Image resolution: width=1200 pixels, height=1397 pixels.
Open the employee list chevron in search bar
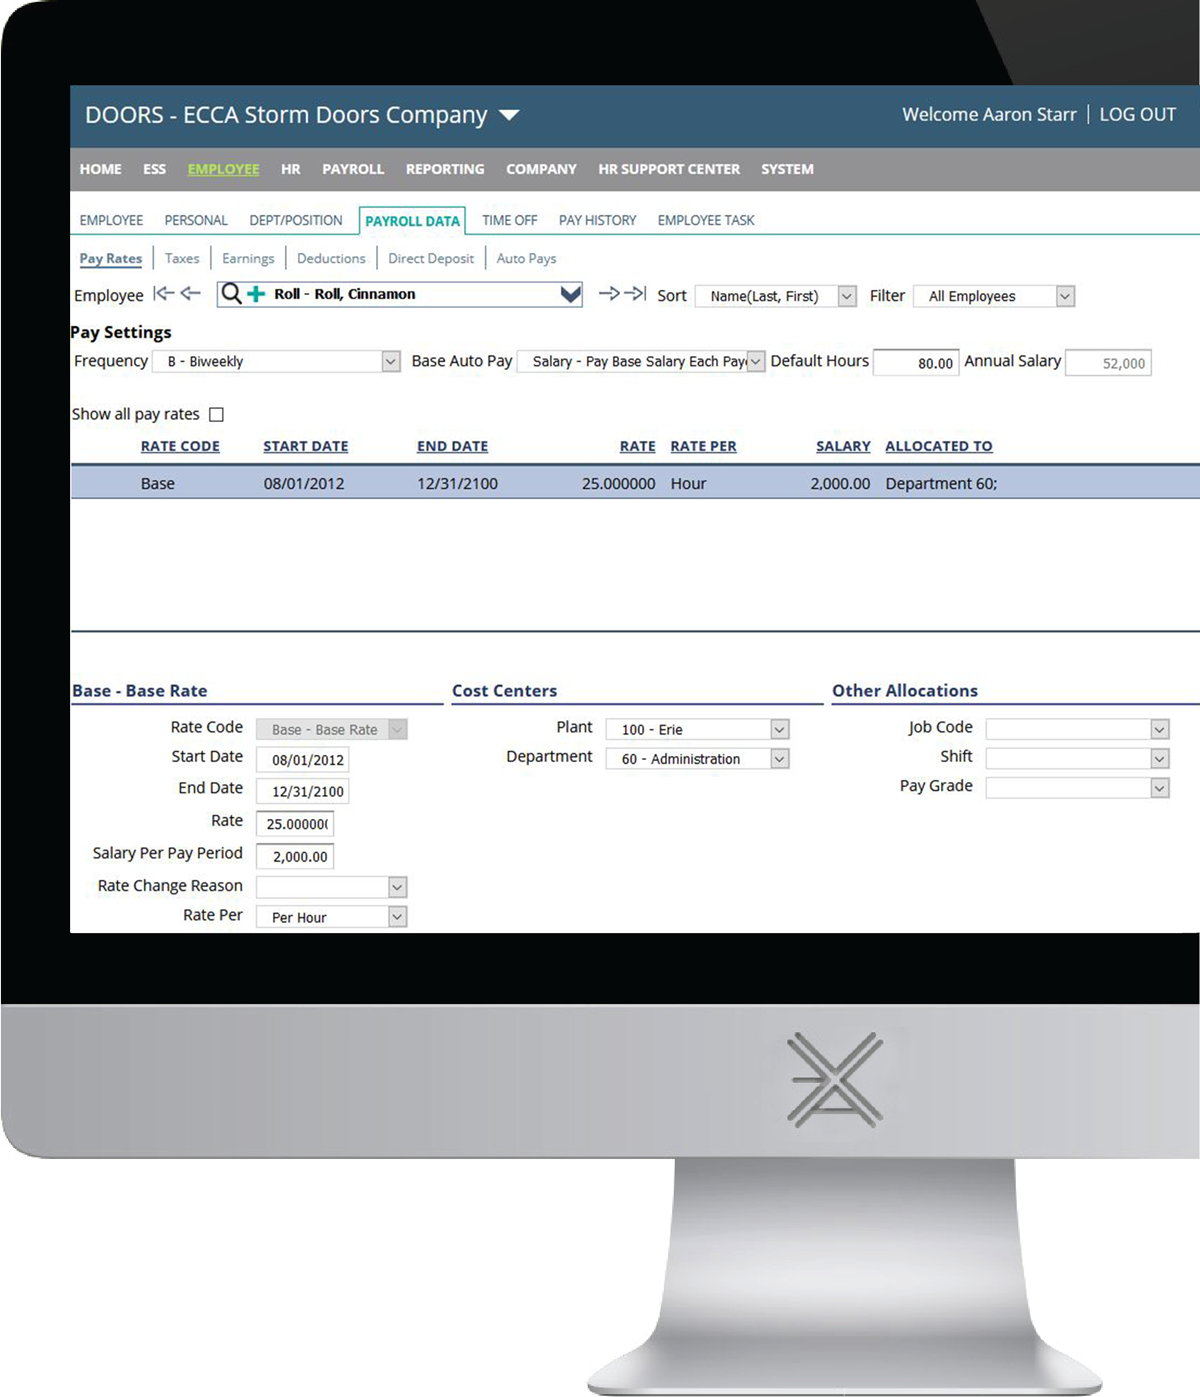pos(570,294)
